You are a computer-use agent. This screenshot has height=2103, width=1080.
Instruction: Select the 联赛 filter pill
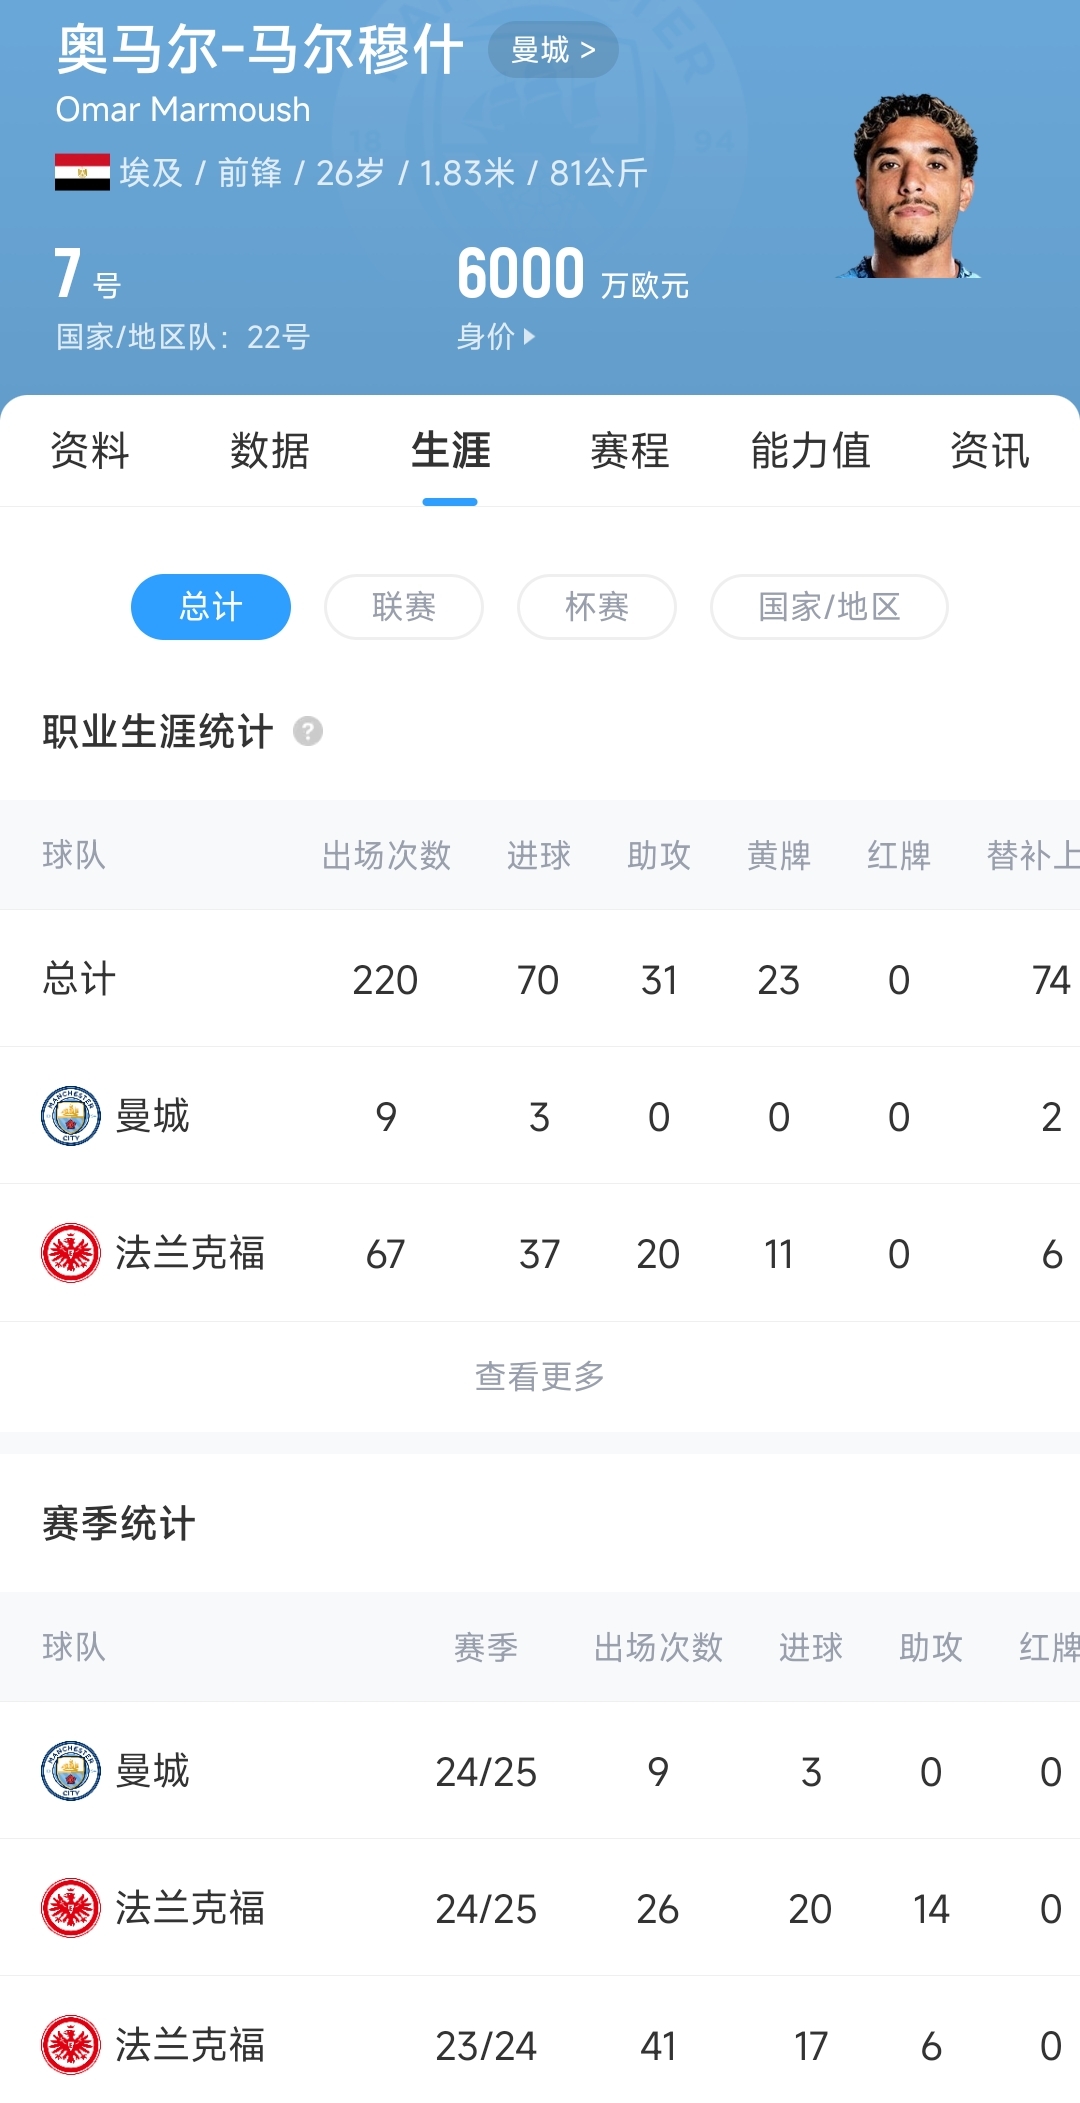click(x=404, y=607)
